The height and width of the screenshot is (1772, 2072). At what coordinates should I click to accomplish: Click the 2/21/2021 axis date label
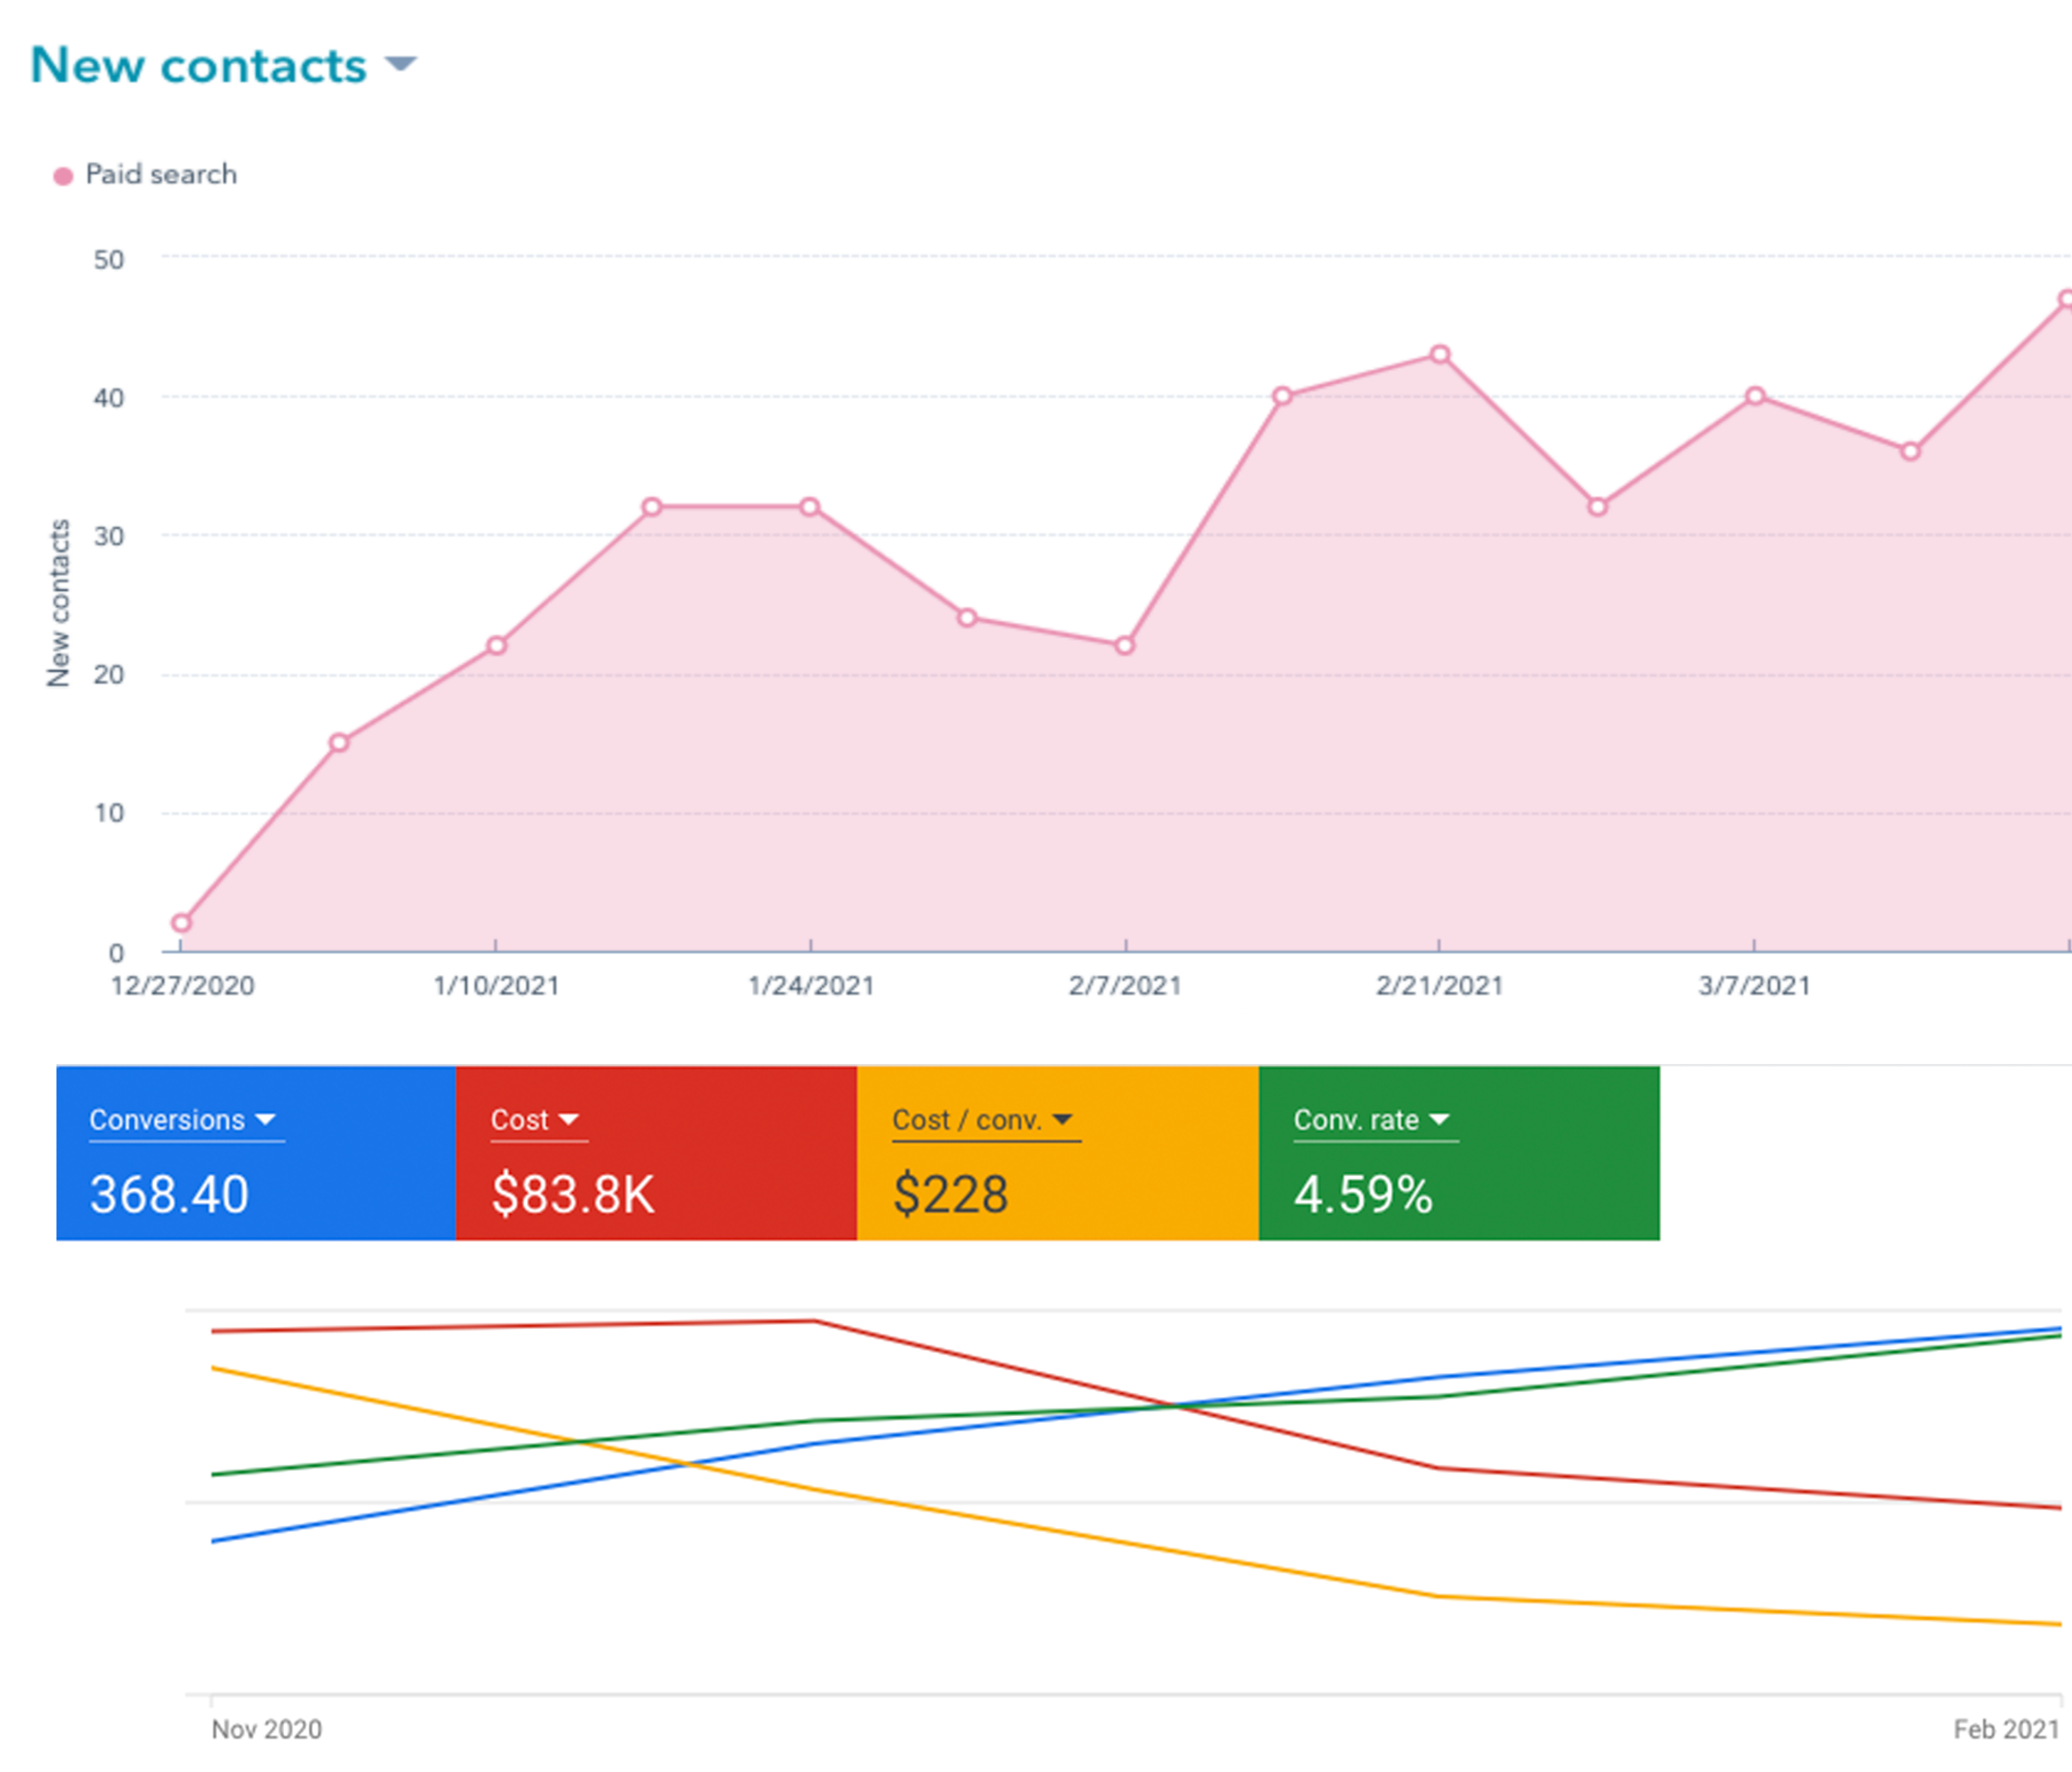click(x=1439, y=986)
